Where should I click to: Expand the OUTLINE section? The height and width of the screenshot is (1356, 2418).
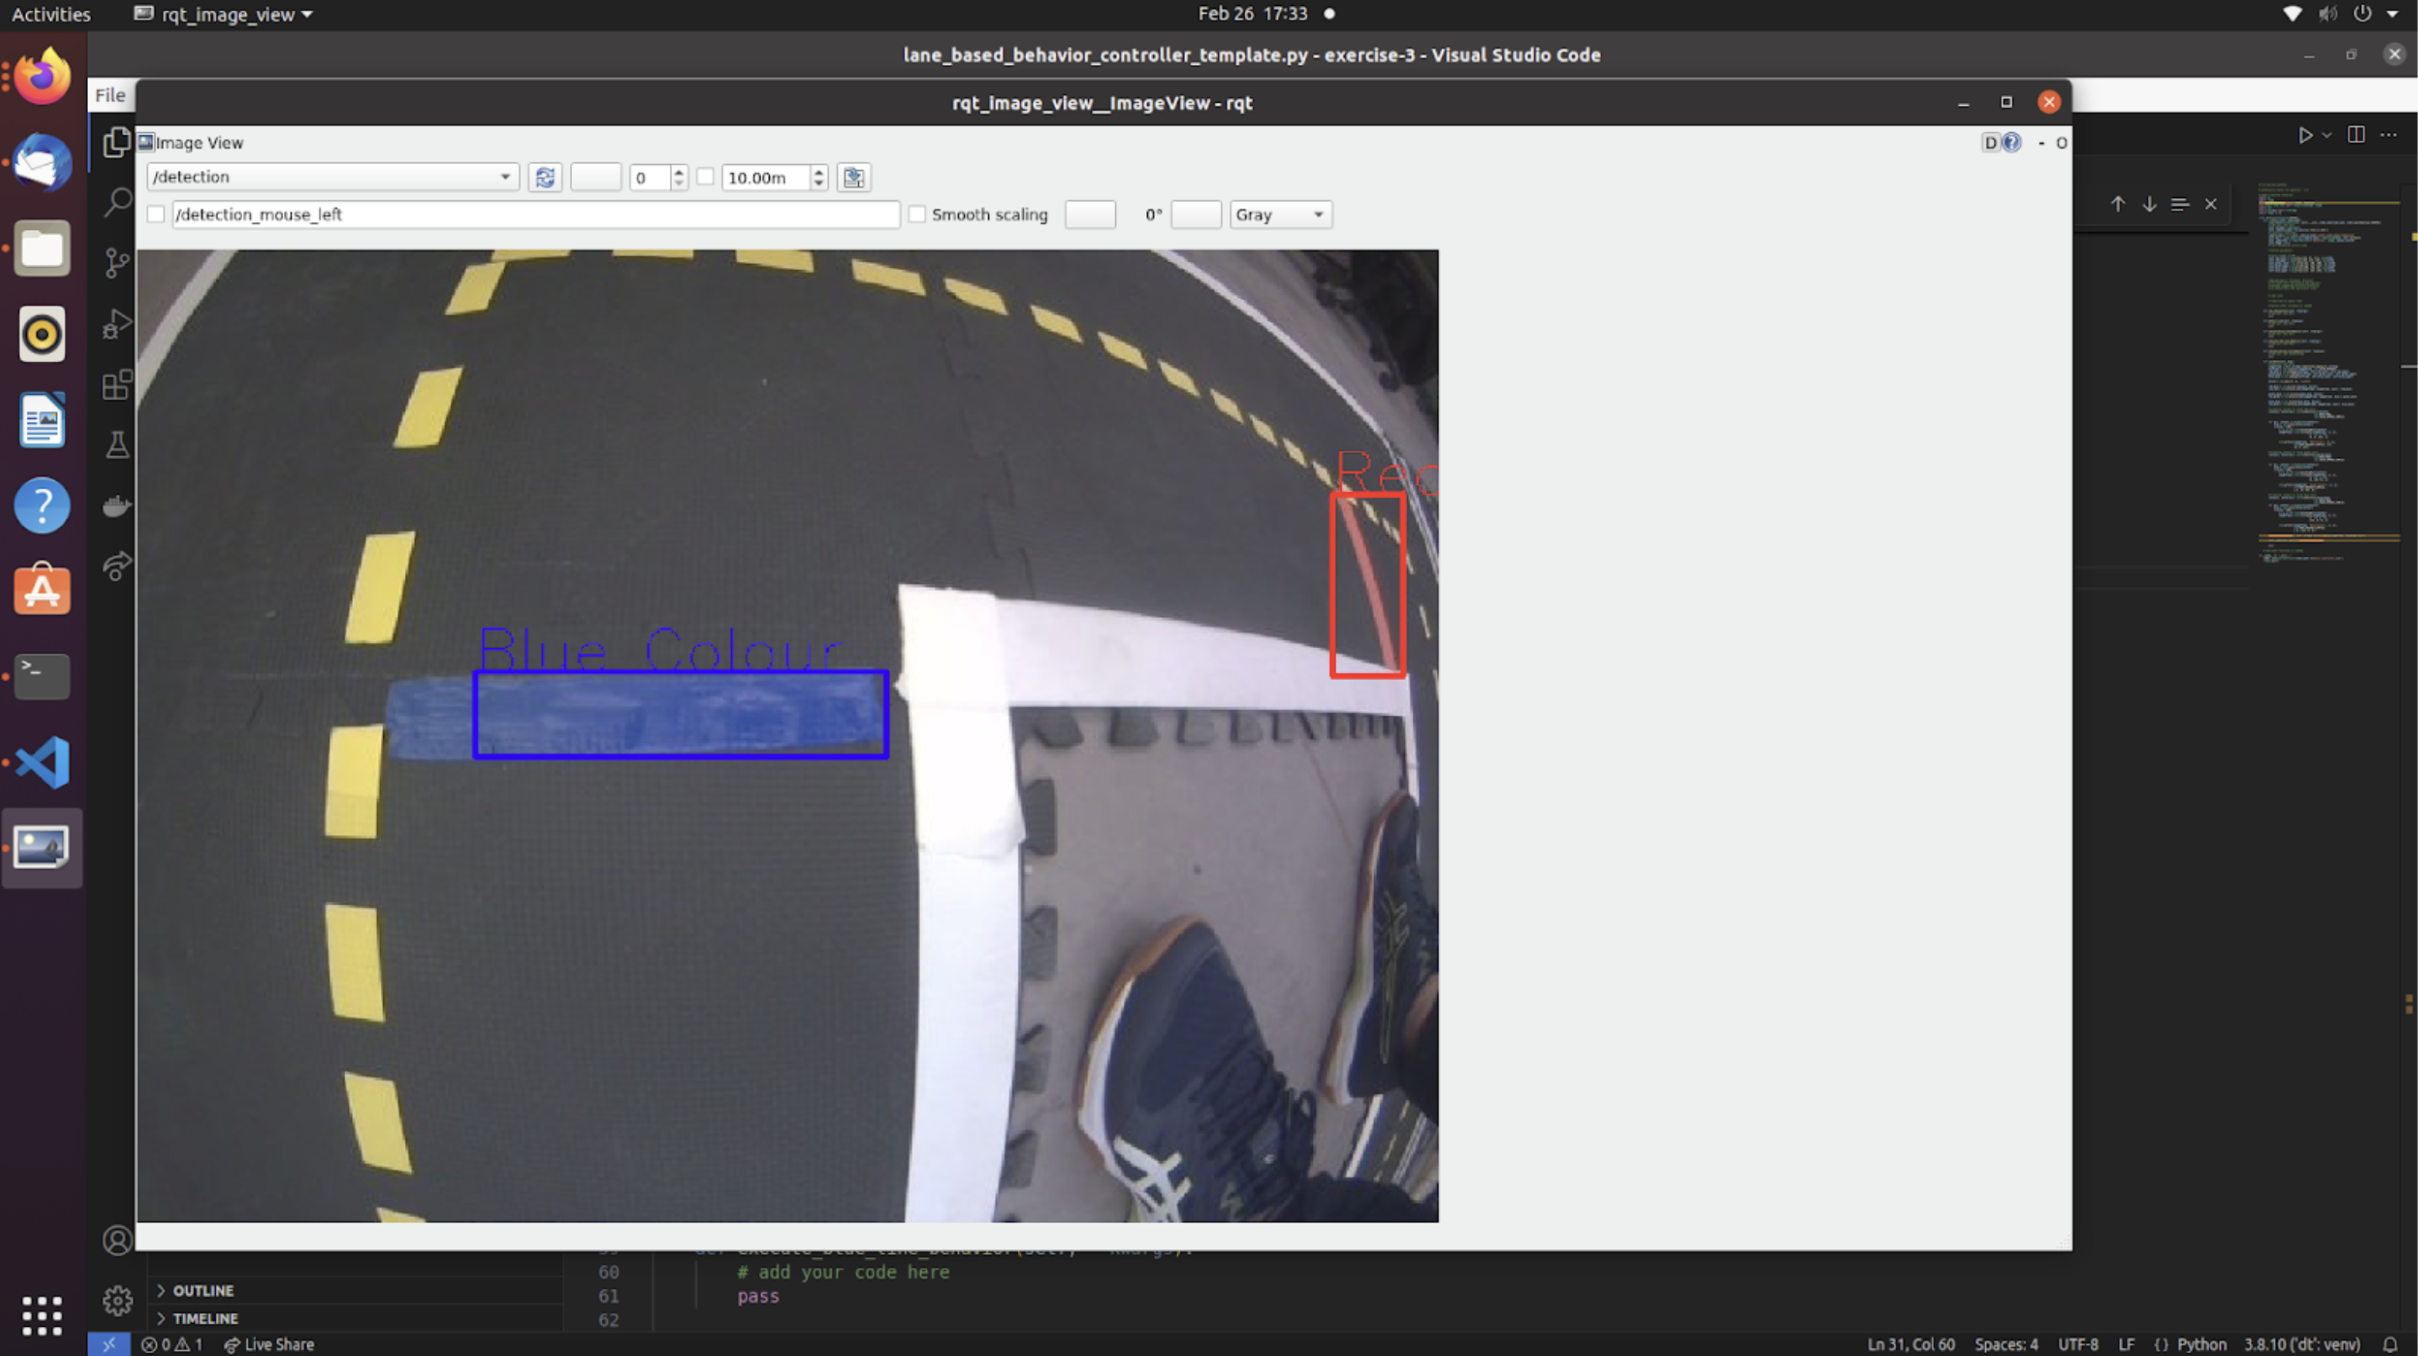click(203, 1290)
